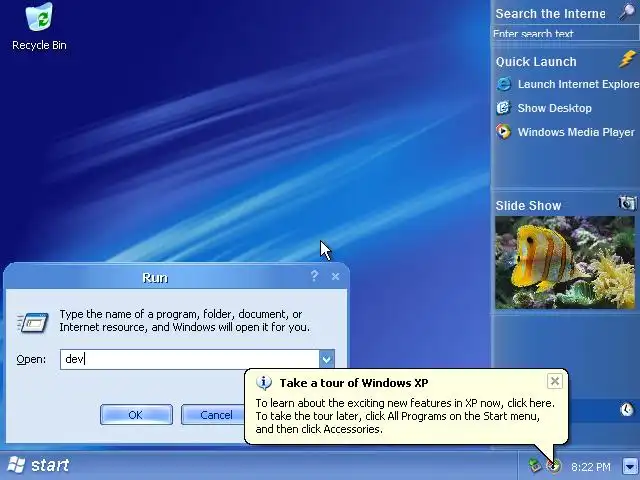Select the butterflyfish slide show picture

565,262
